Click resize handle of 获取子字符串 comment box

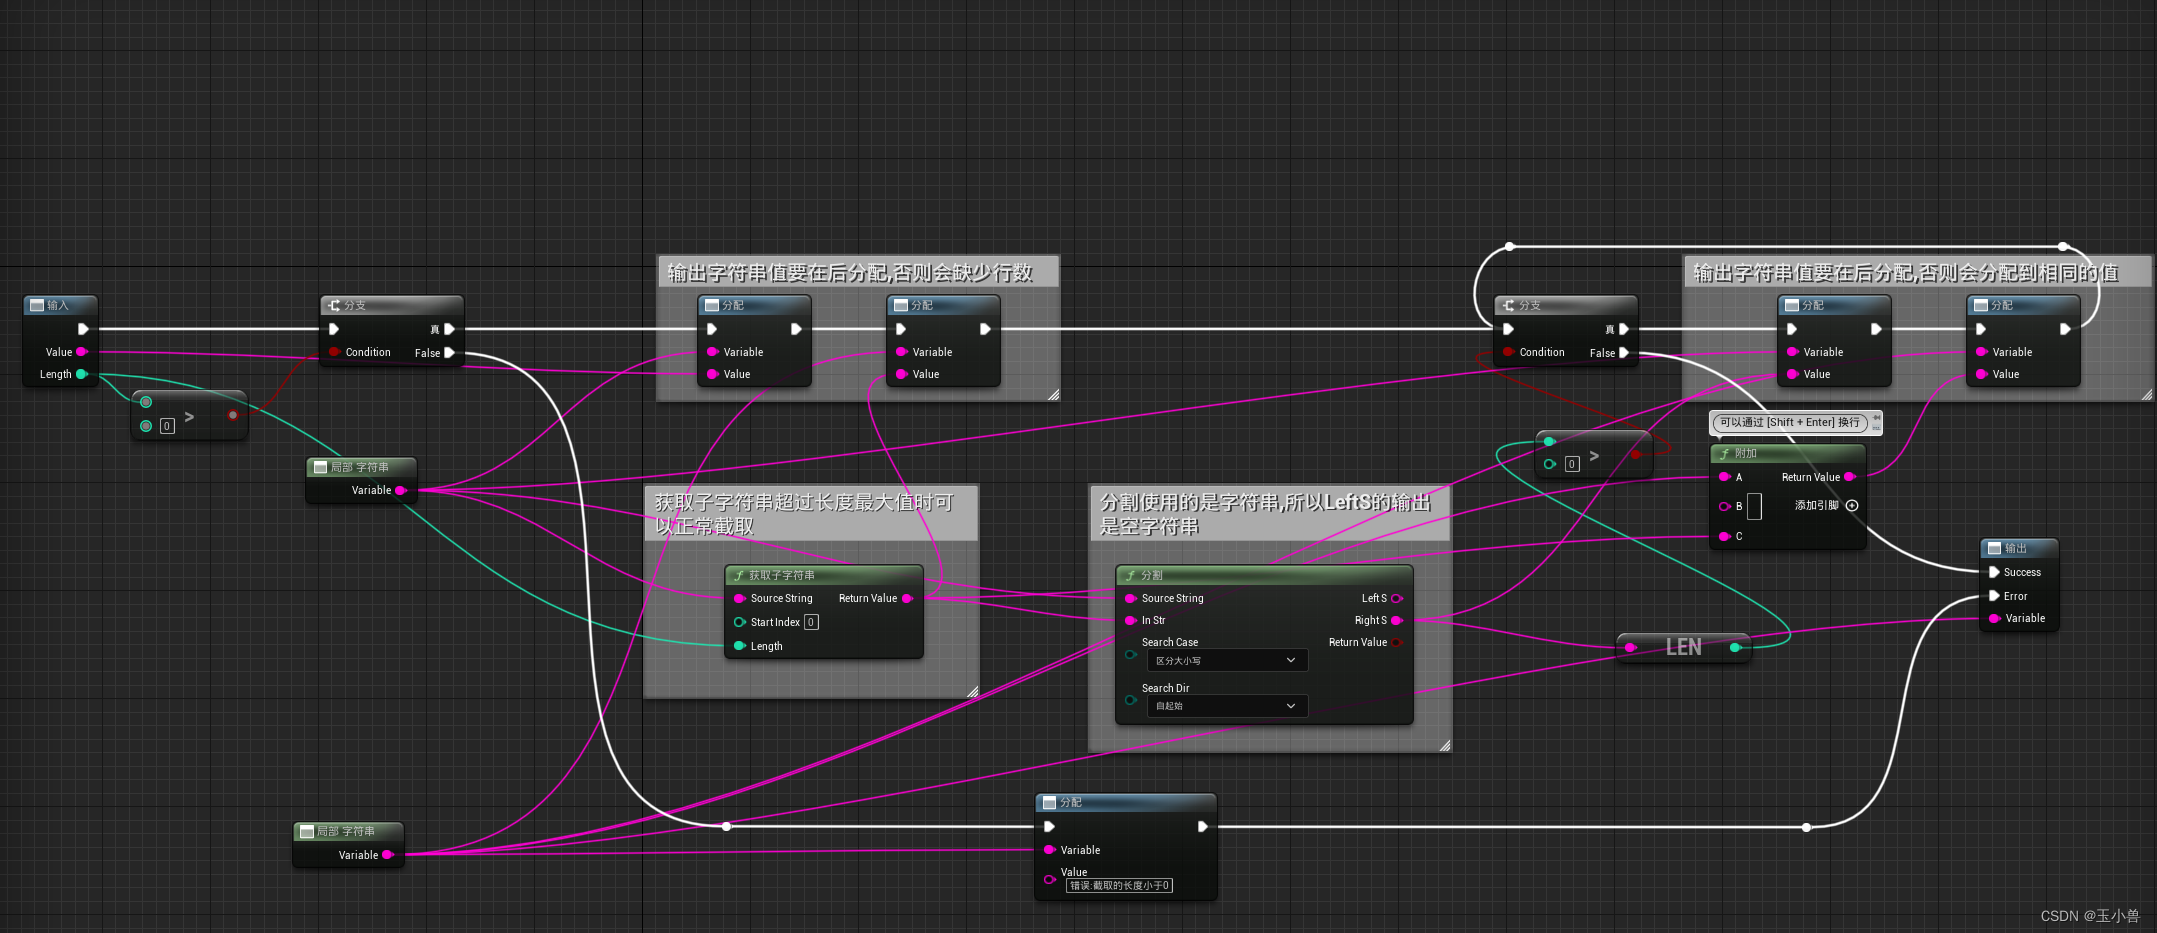pos(972,691)
